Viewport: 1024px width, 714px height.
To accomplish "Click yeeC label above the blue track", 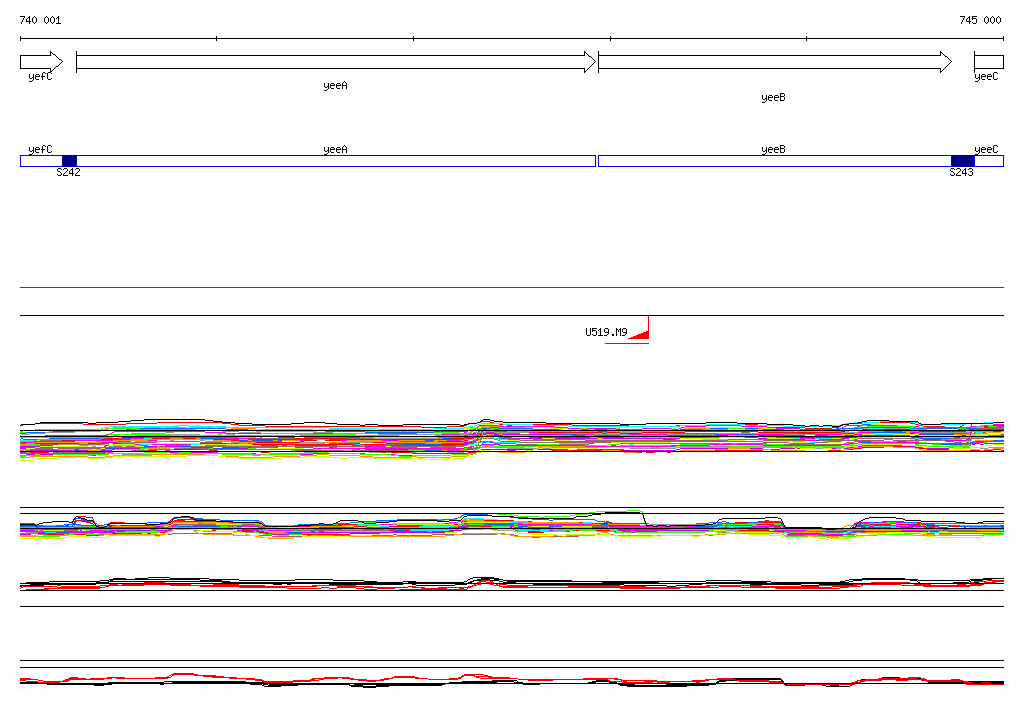I will tap(986, 150).
